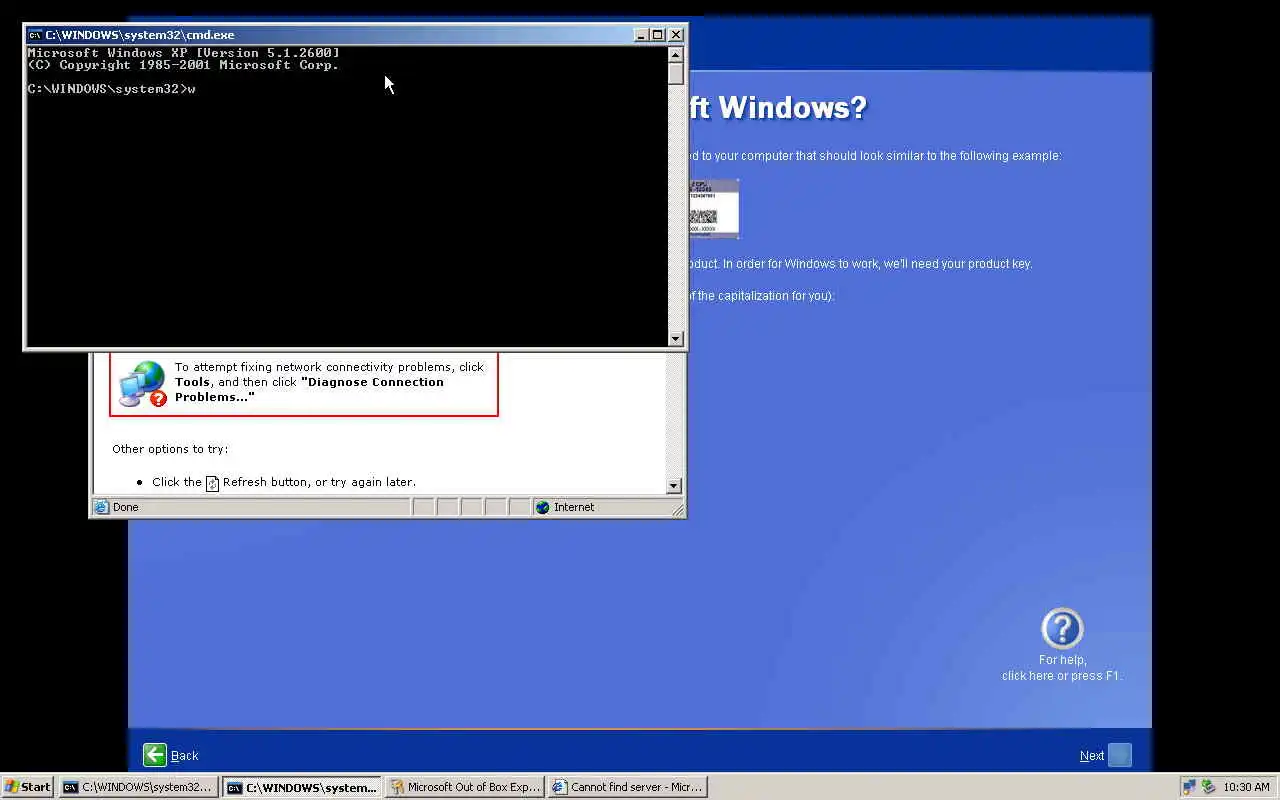Select the active C:\WINDOWS\system... taskbar button

coord(302,787)
